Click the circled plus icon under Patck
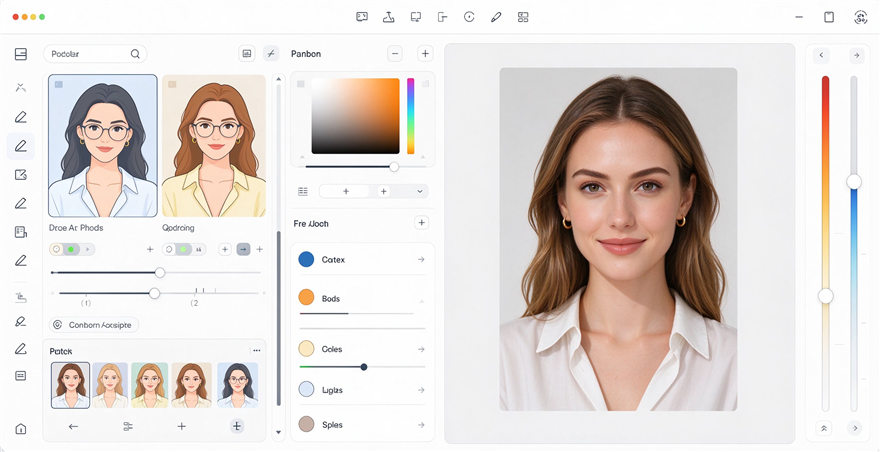 [237, 426]
